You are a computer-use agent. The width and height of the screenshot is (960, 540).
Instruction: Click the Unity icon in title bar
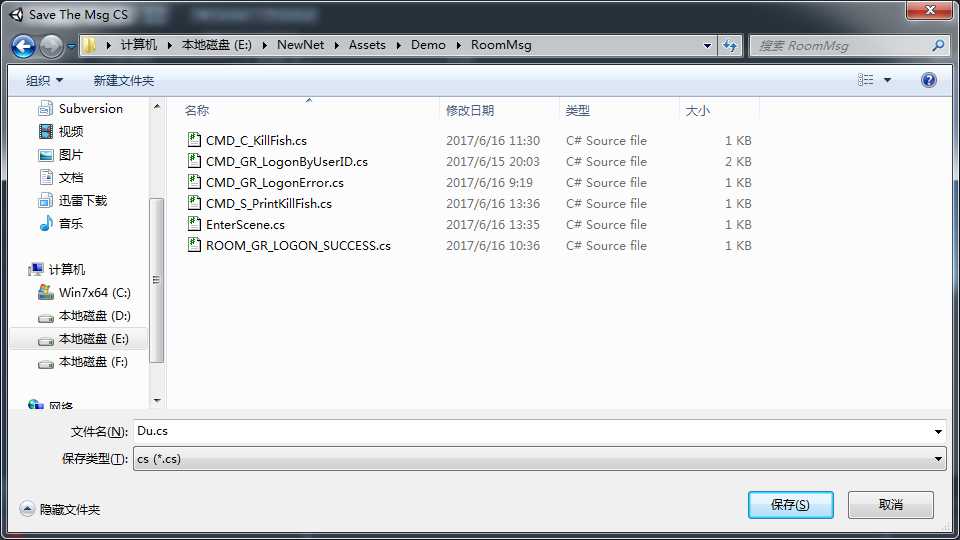click(x=16, y=15)
